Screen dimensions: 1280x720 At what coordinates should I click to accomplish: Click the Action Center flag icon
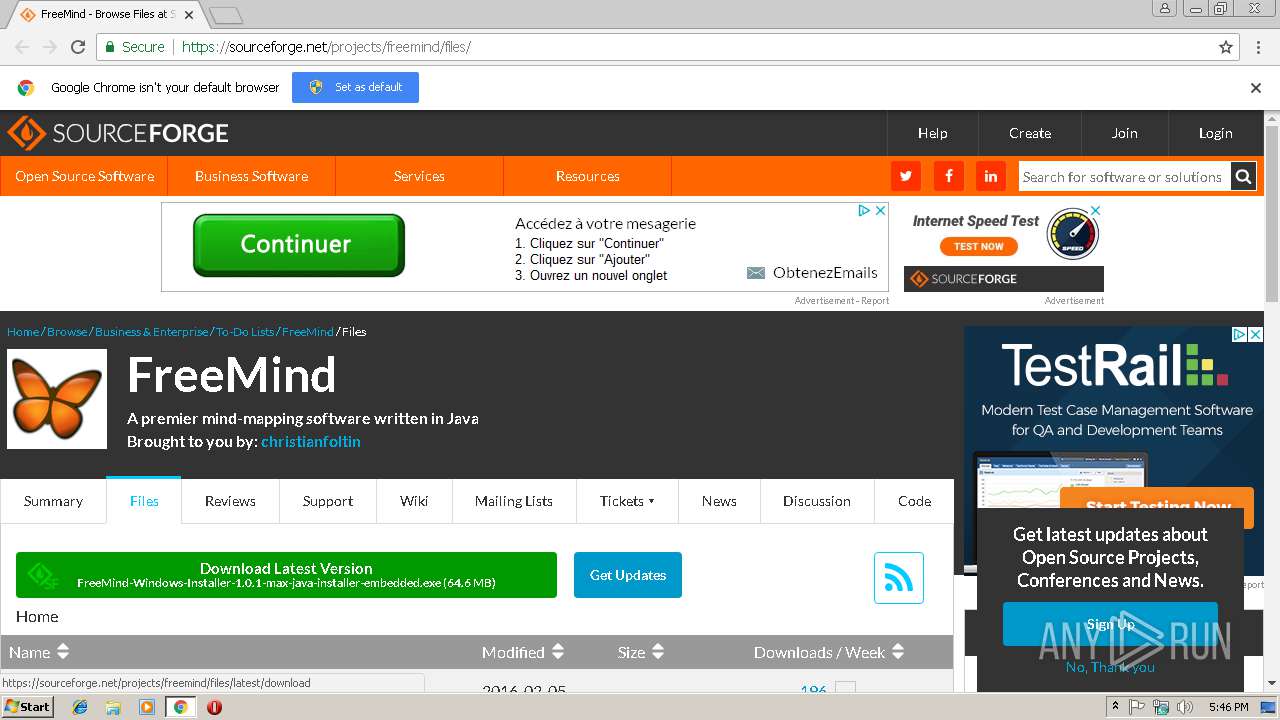(x=1137, y=707)
